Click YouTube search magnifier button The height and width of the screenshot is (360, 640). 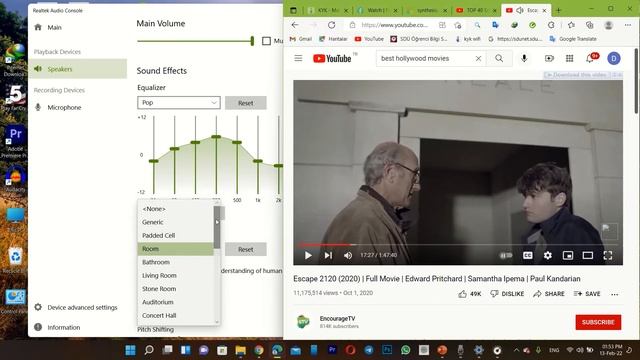[x=499, y=58]
